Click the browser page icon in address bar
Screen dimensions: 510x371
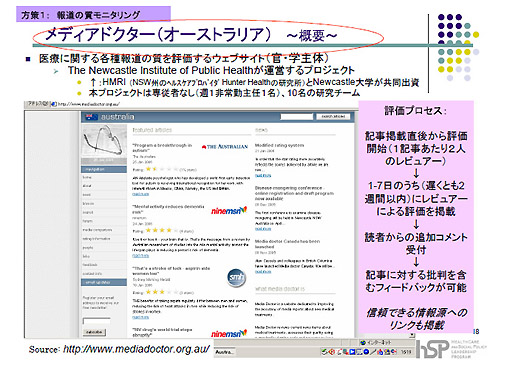point(54,104)
